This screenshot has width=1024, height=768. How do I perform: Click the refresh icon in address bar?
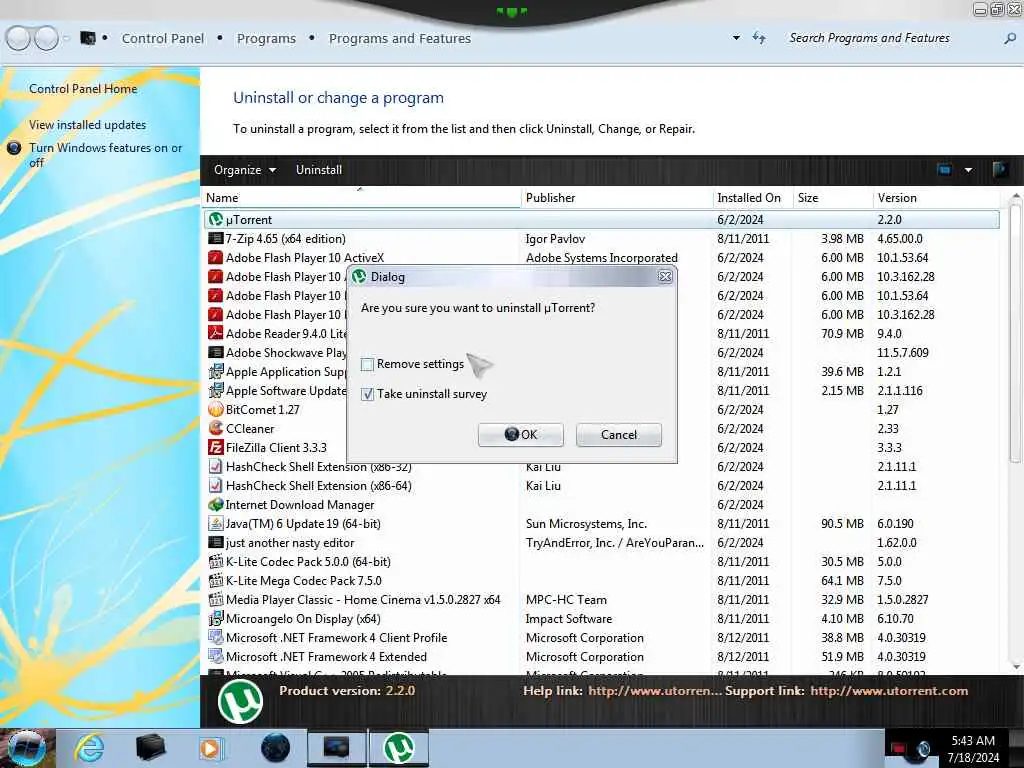(759, 38)
